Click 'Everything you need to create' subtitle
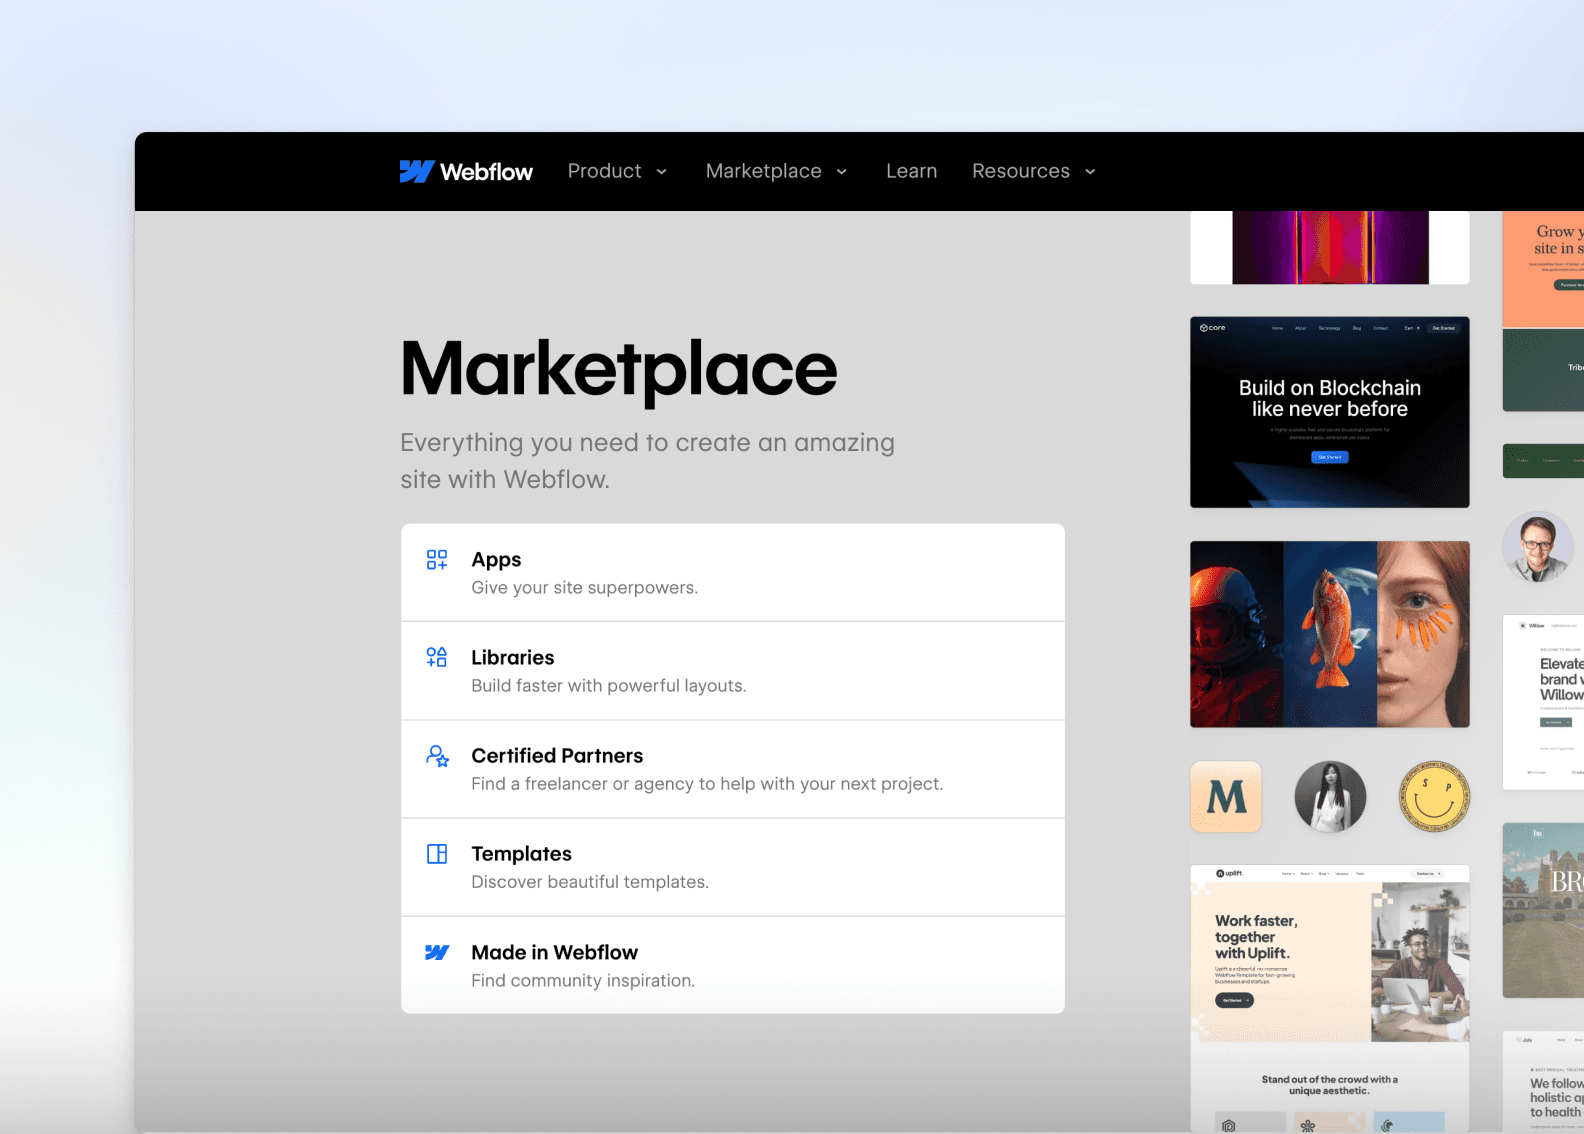 tap(647, 461)
